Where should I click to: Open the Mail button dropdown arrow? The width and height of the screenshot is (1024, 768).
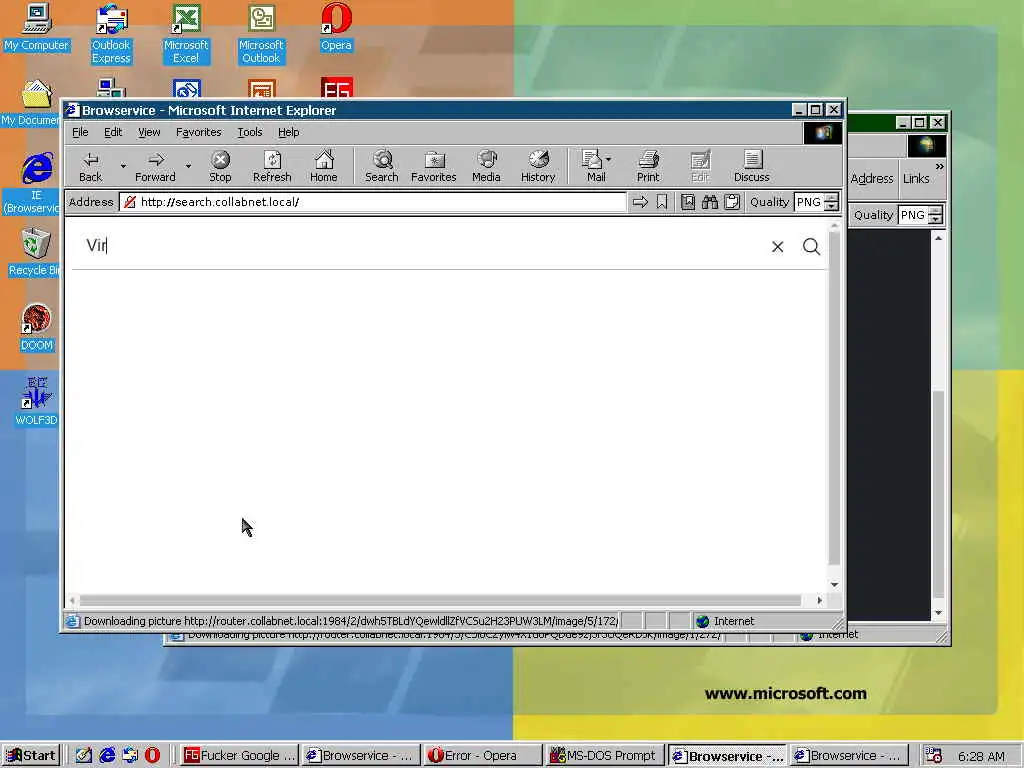[609, 159]
